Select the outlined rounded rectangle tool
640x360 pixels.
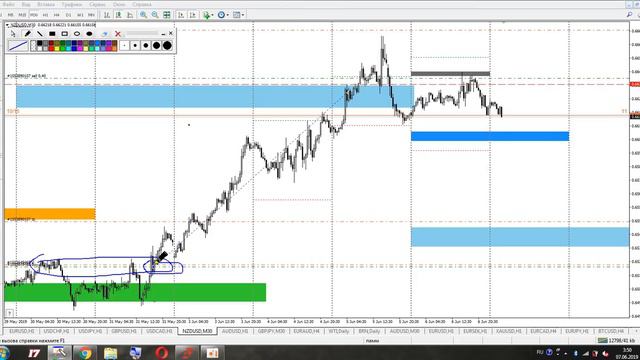coord(64,34)
